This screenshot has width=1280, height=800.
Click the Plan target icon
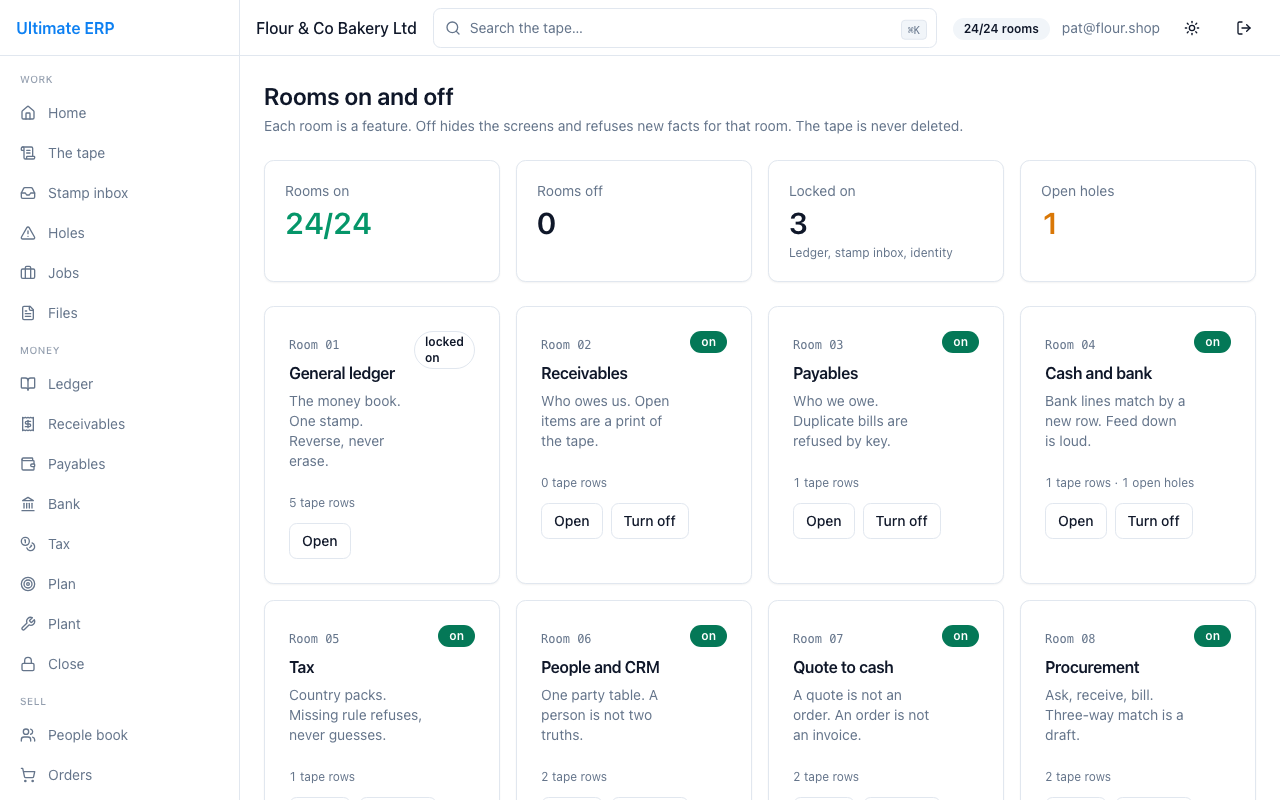pos(28,584)
